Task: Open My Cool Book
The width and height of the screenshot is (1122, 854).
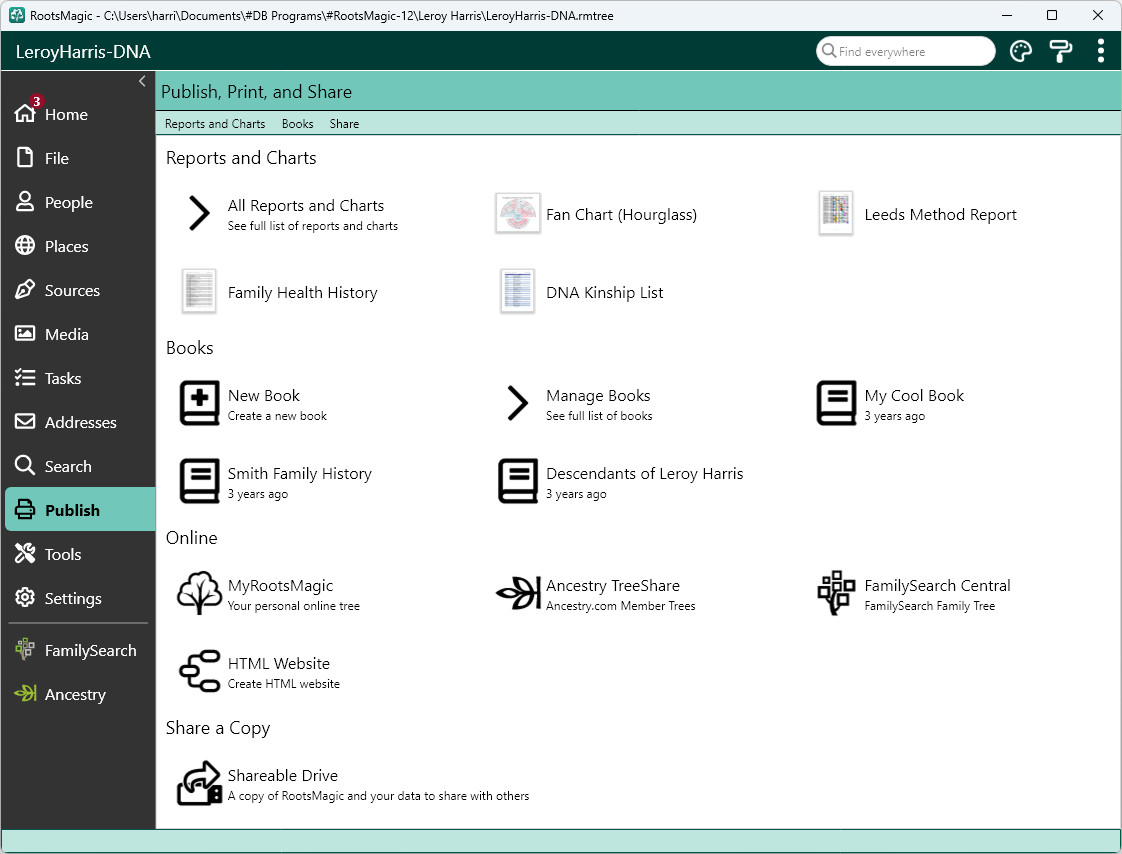Action: point(890,404)
